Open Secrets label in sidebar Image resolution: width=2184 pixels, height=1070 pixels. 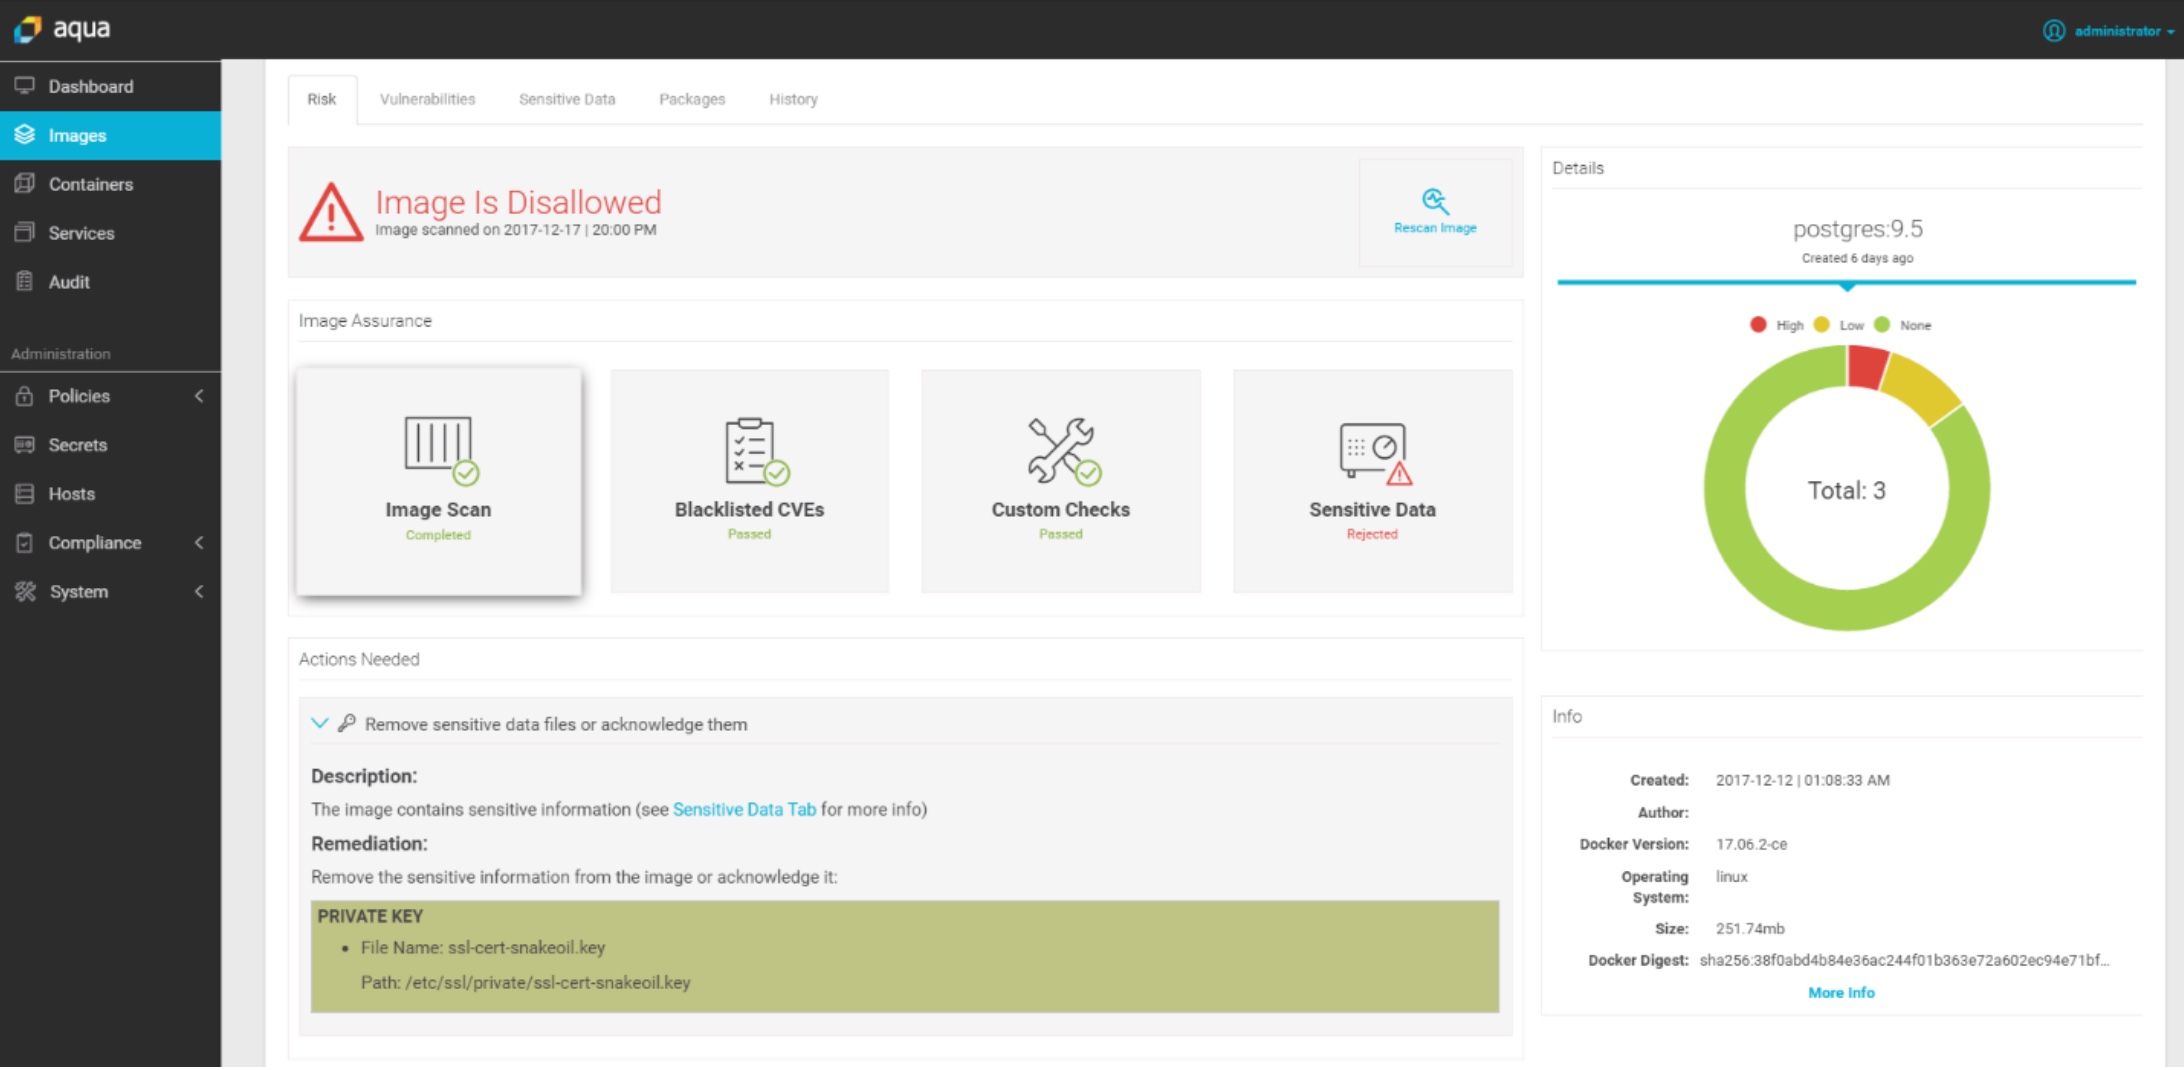click(78, 445)
